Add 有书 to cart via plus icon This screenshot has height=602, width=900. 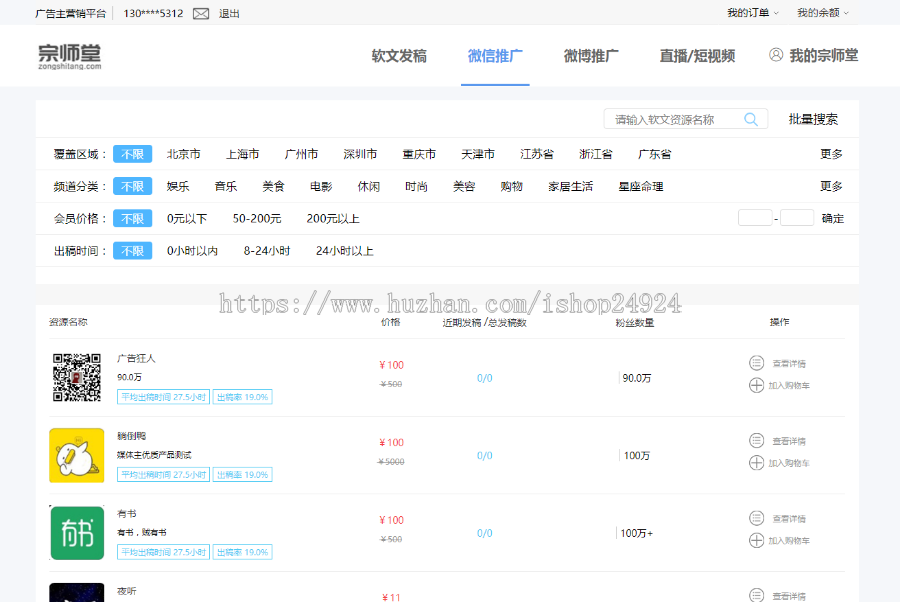click(756, 541)
